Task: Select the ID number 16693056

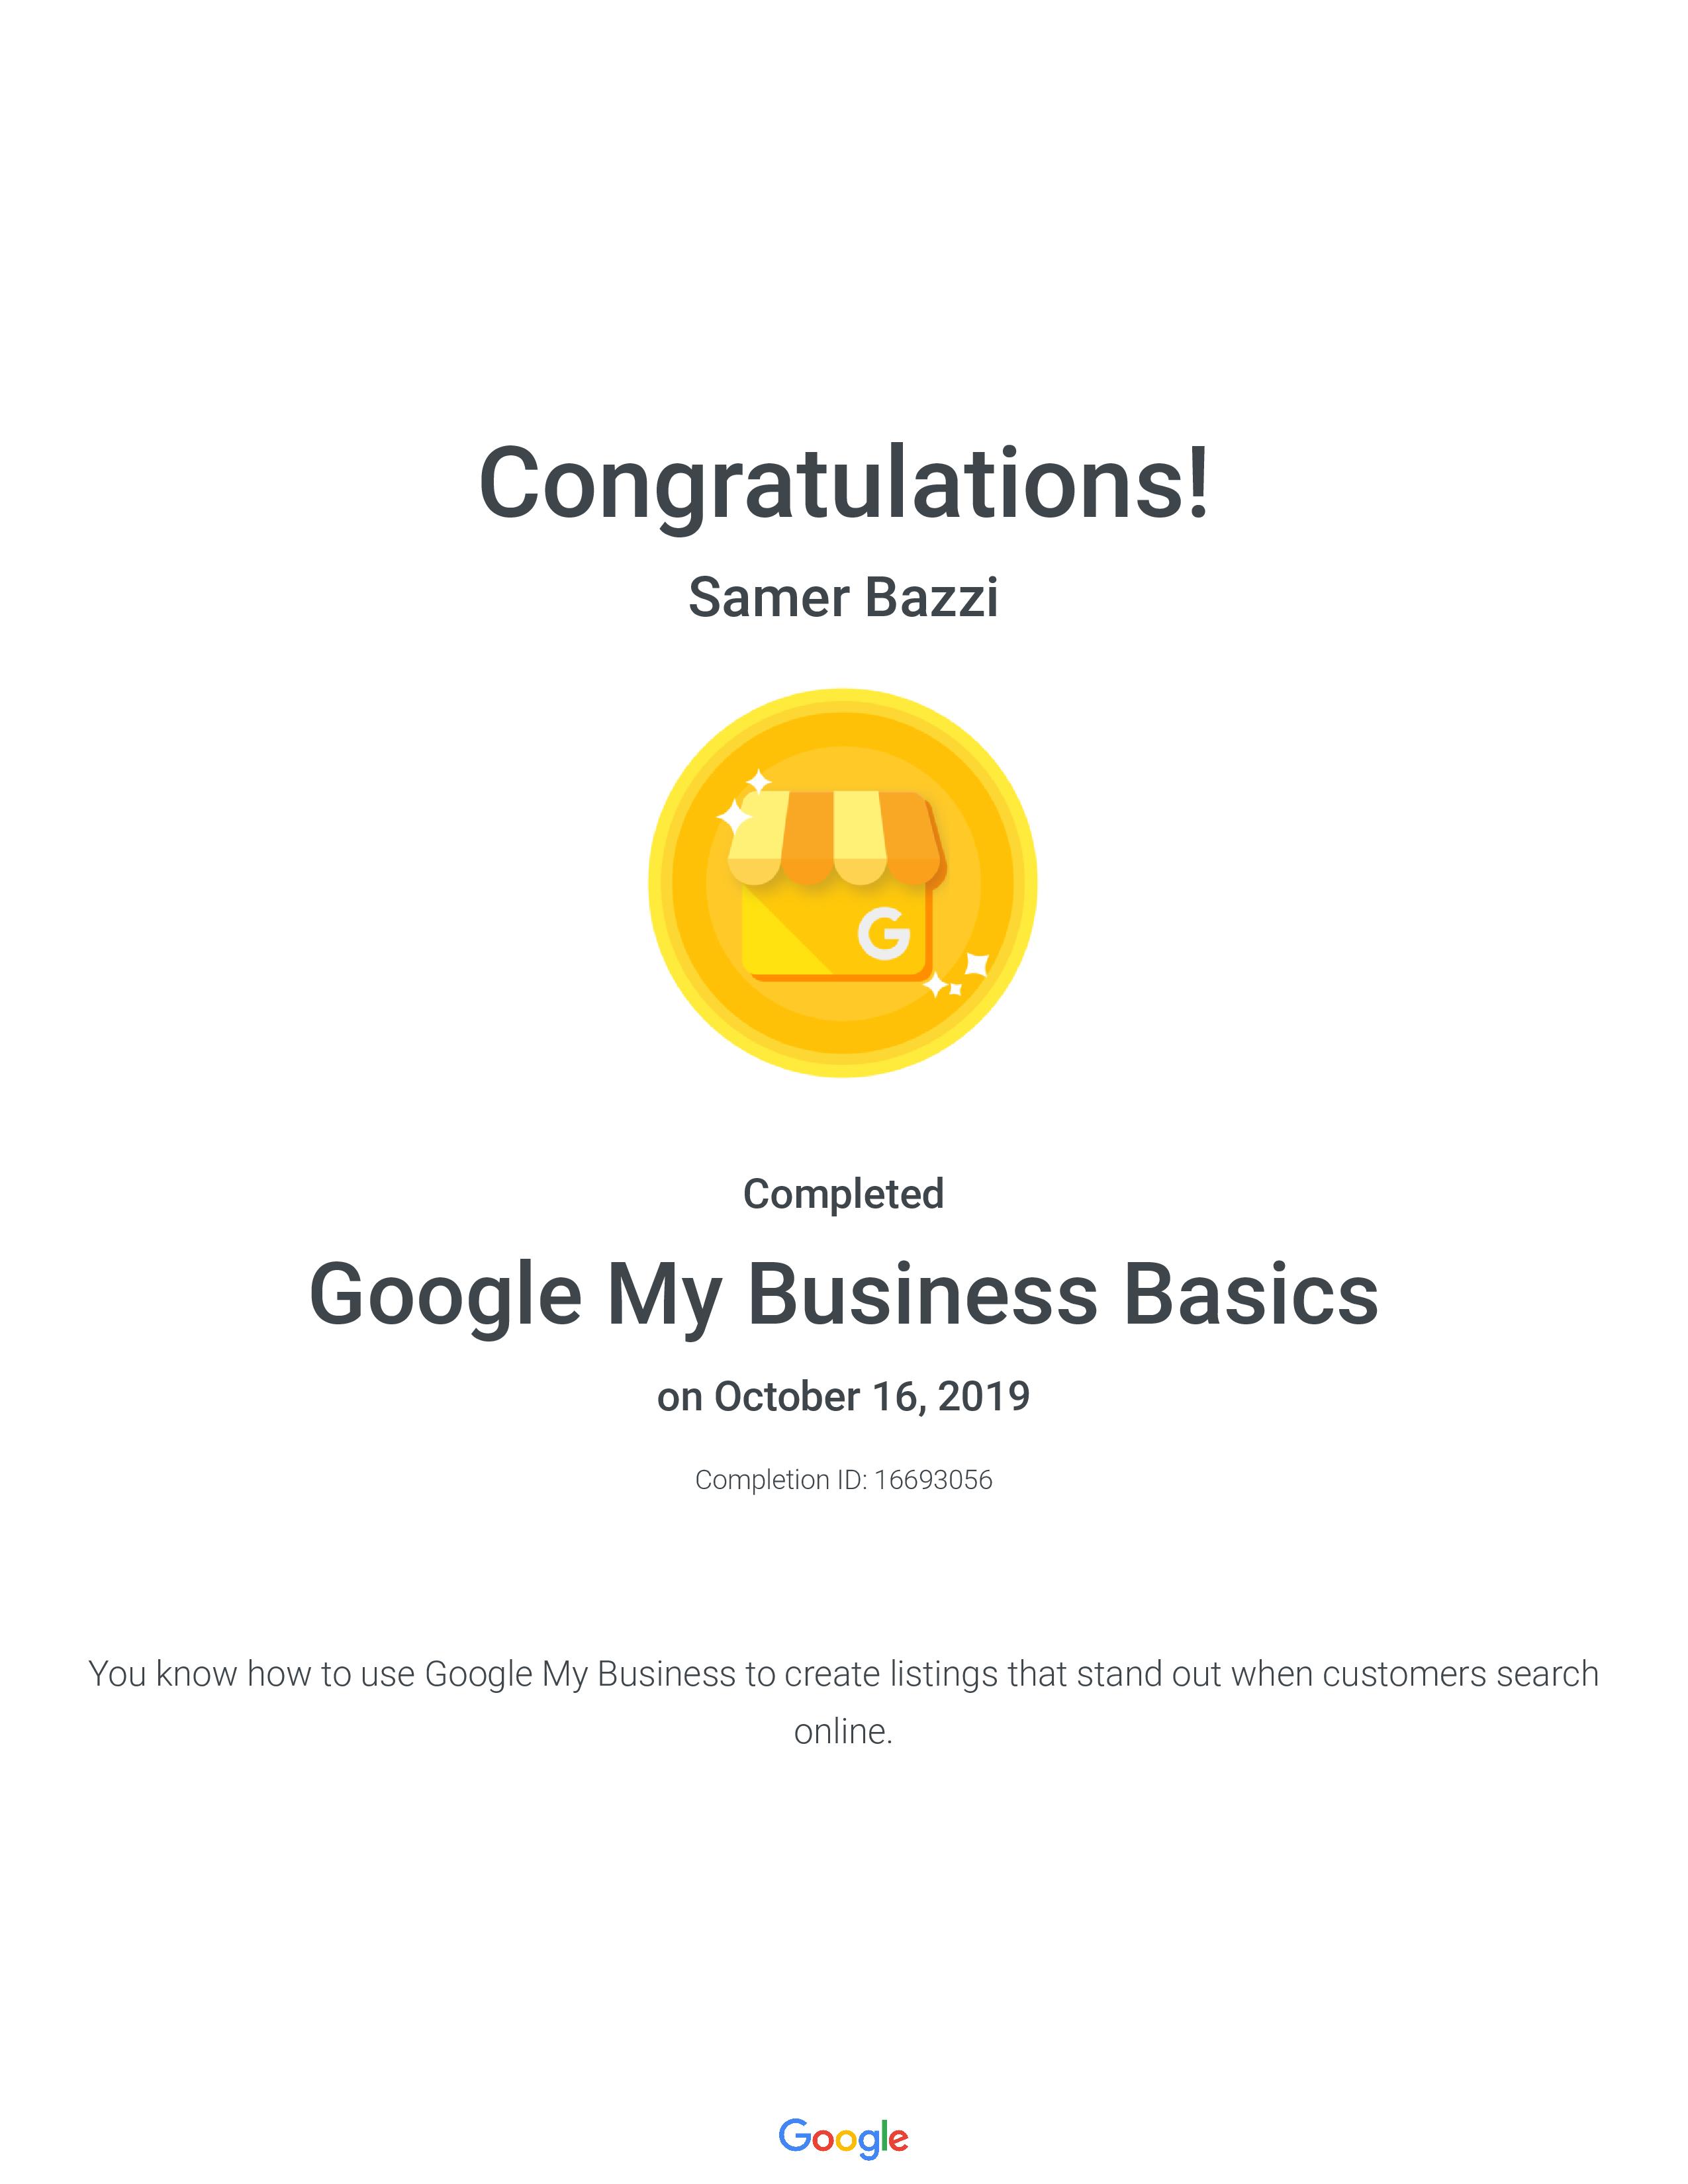Action: coord(933,1480)
